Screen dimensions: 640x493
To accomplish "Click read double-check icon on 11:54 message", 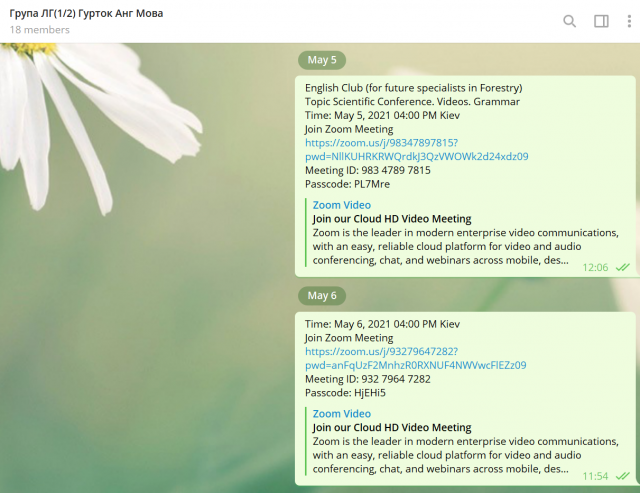I will 623,476.
